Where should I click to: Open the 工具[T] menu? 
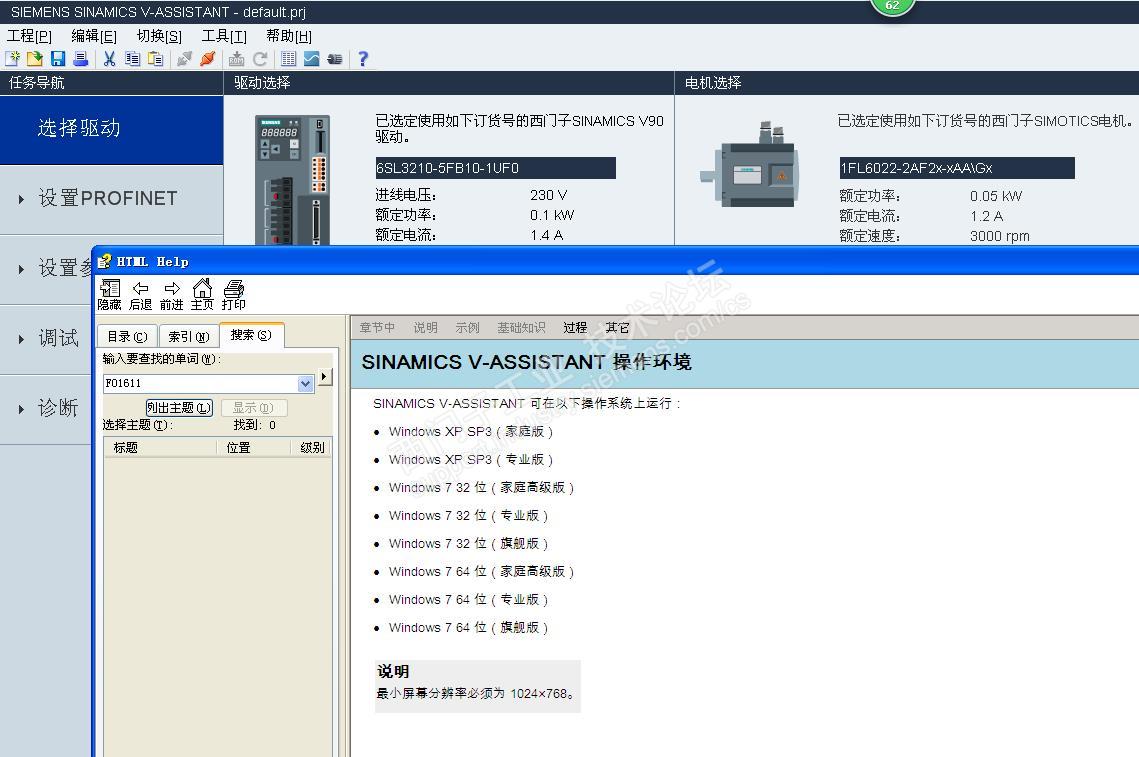(224, 36)
